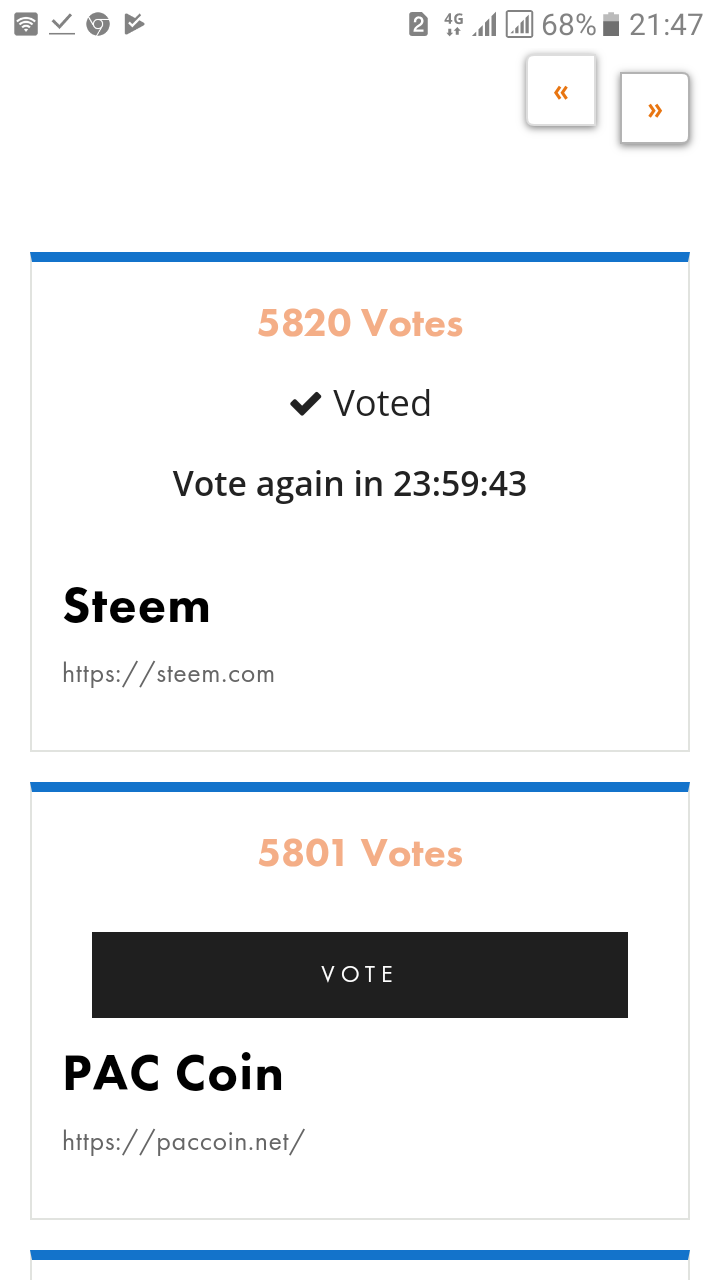Select the PAC Coin heading

tap(173, 1073)
